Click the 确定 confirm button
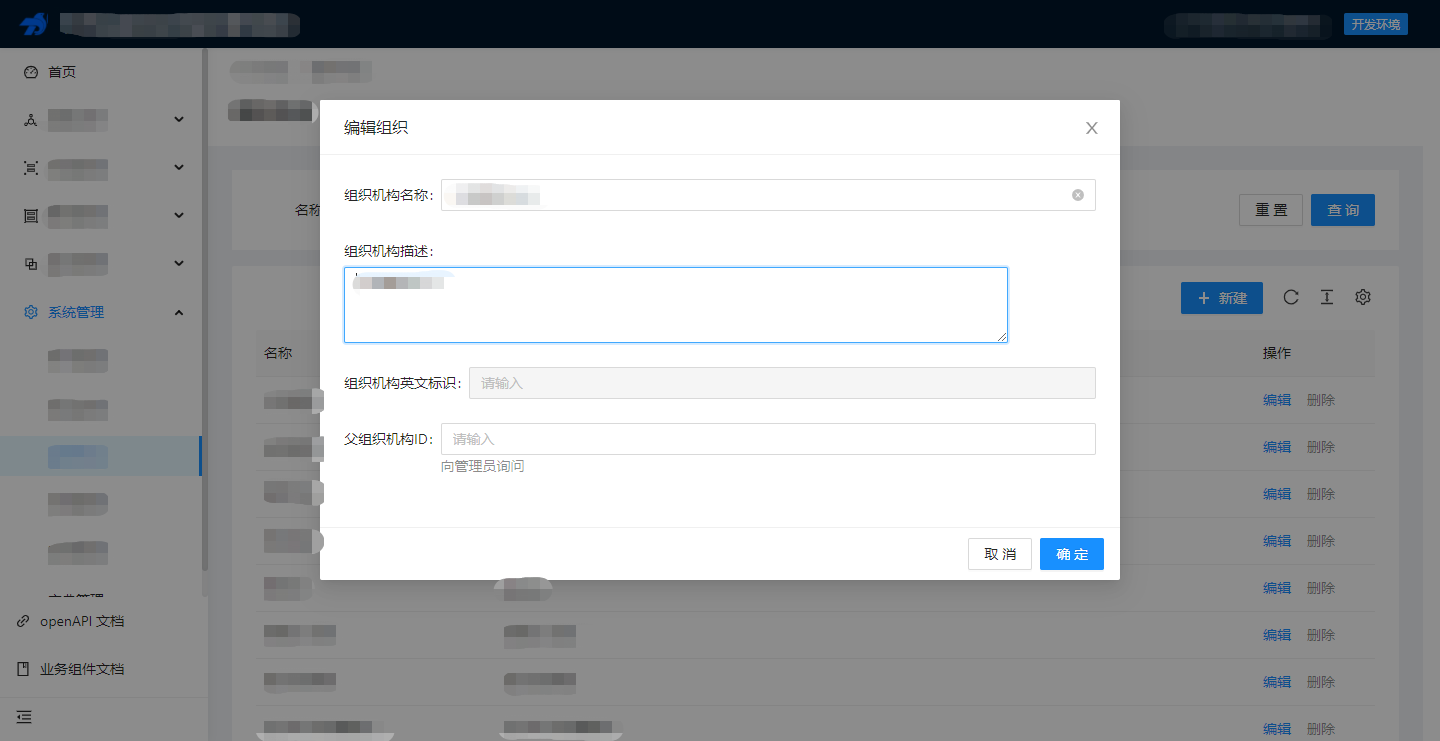Screen dimensions: 1440x741 coord(1071,553)
